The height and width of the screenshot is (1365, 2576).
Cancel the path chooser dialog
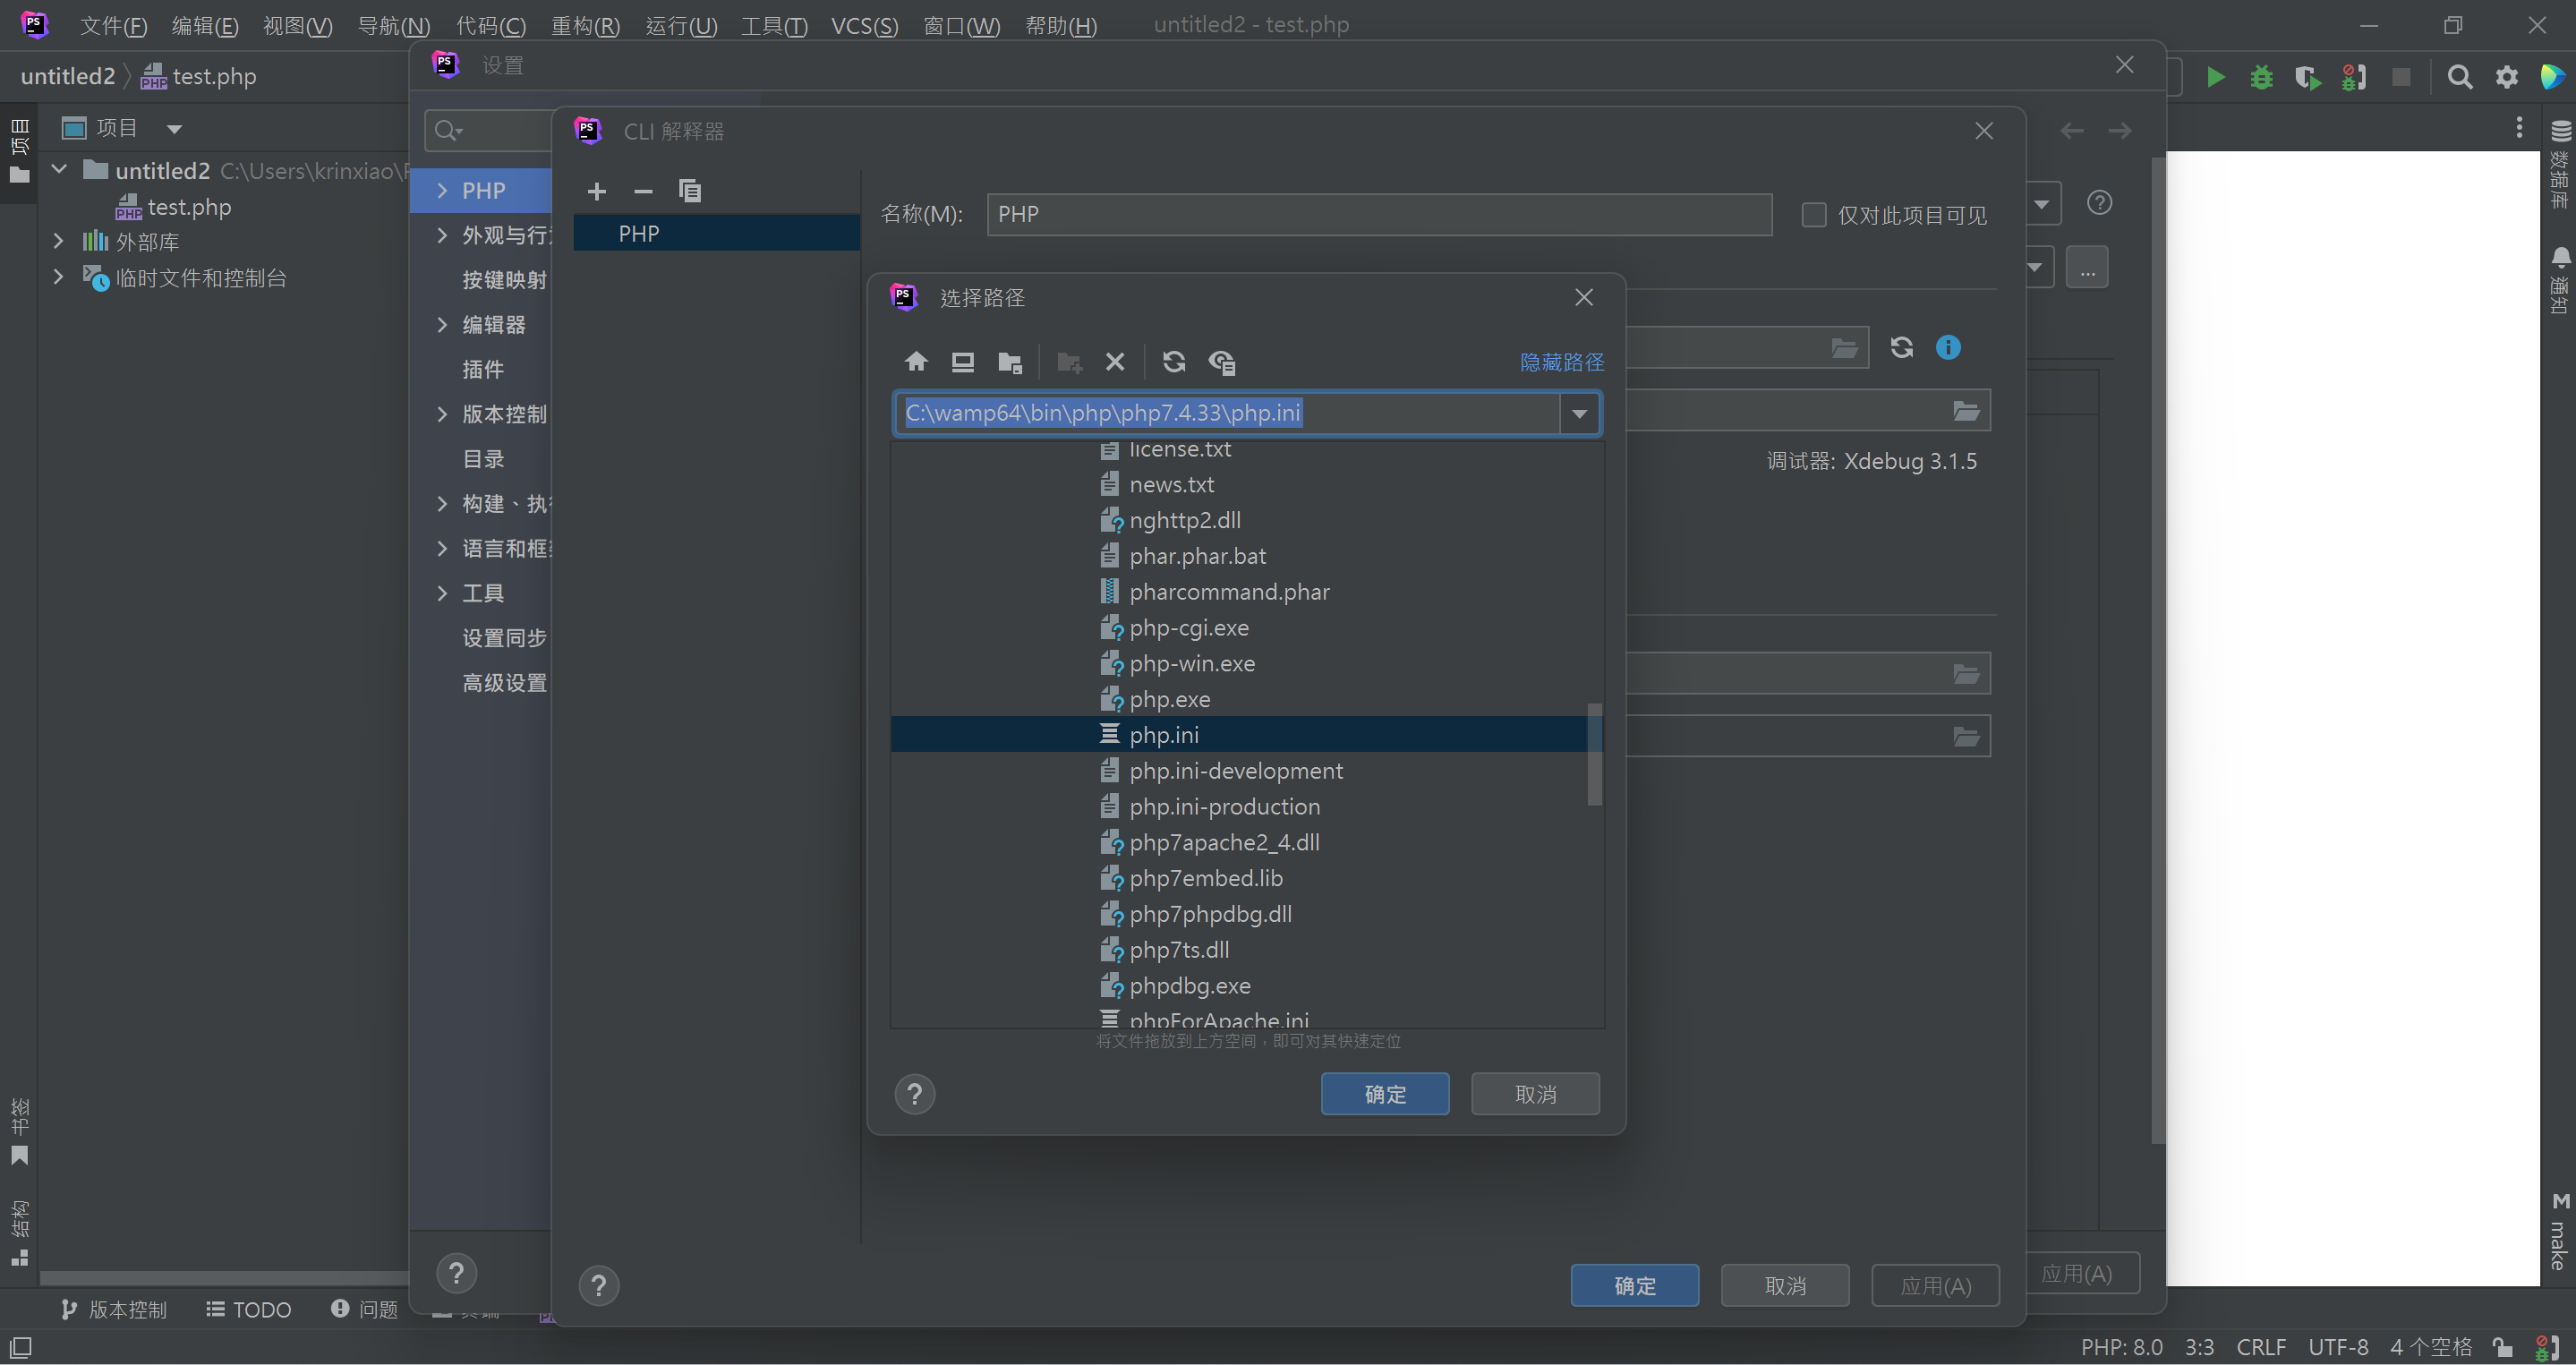[x=1535, y=1094]
